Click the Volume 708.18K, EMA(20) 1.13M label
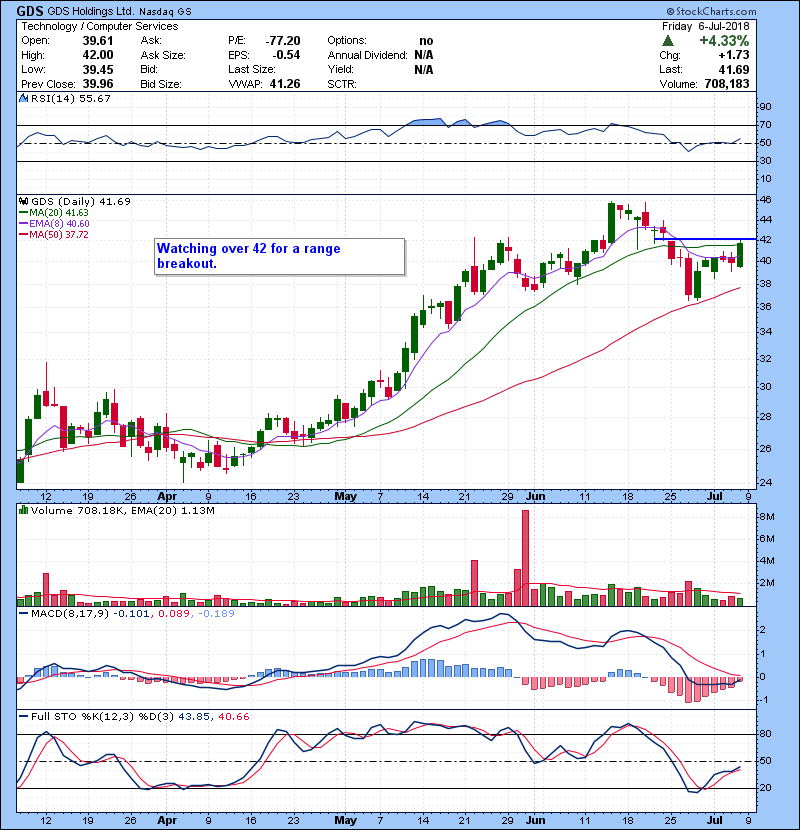800x830 pixels. (123, 510)
